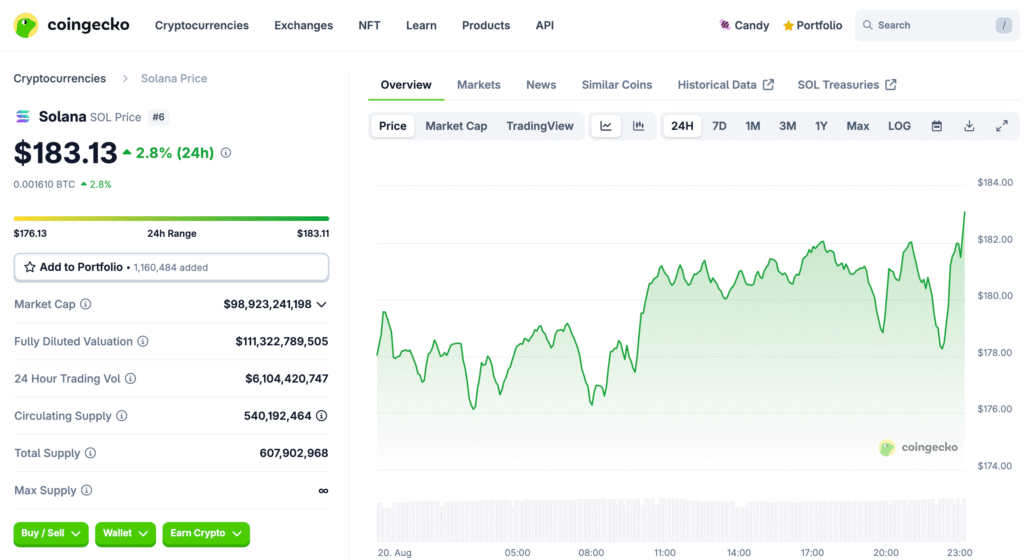Click the price line at chart's latest peak
Screen dimensions: 1024x560
coord(964,213)
